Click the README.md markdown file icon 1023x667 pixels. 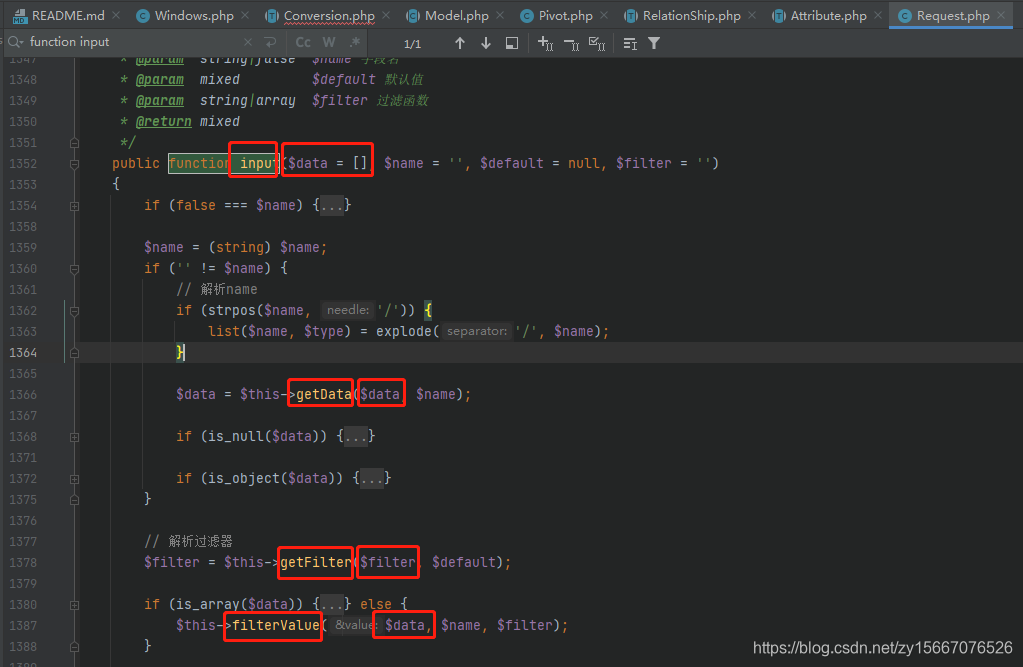[20, 16]
